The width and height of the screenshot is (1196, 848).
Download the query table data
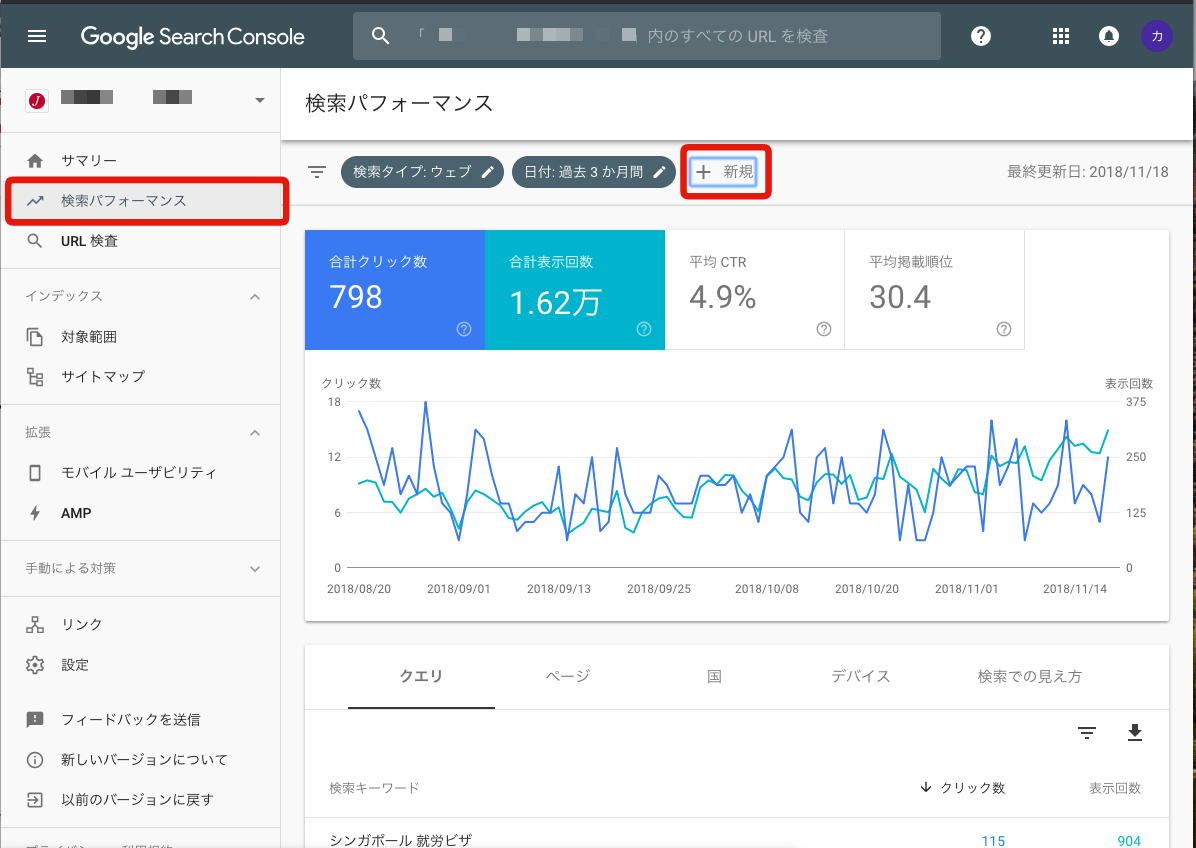(x=1135, y=733)
